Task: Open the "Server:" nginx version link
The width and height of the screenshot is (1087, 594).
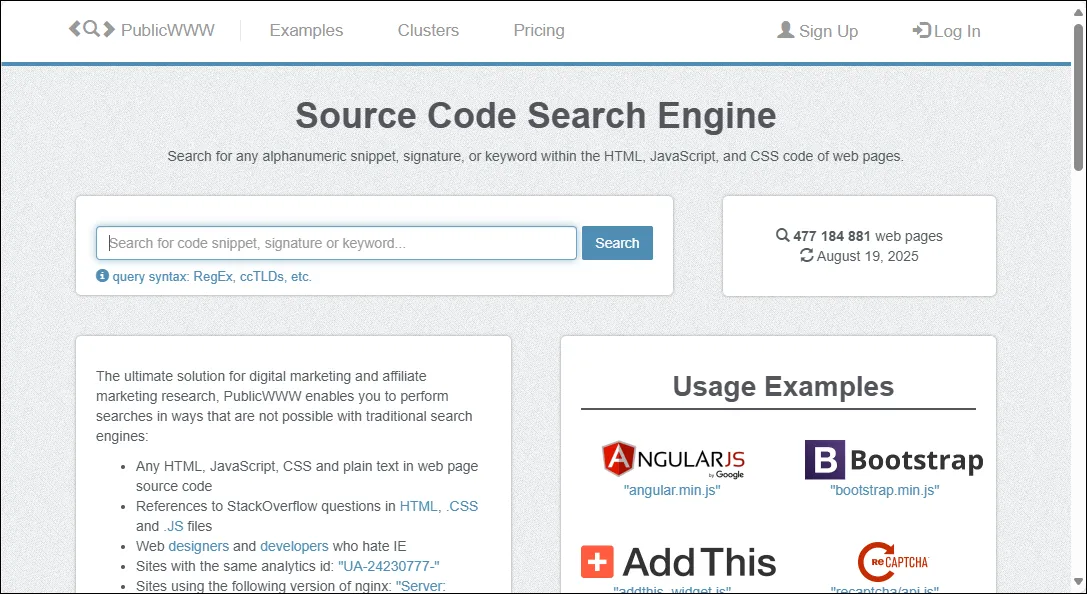Action: tap(421, 586)
